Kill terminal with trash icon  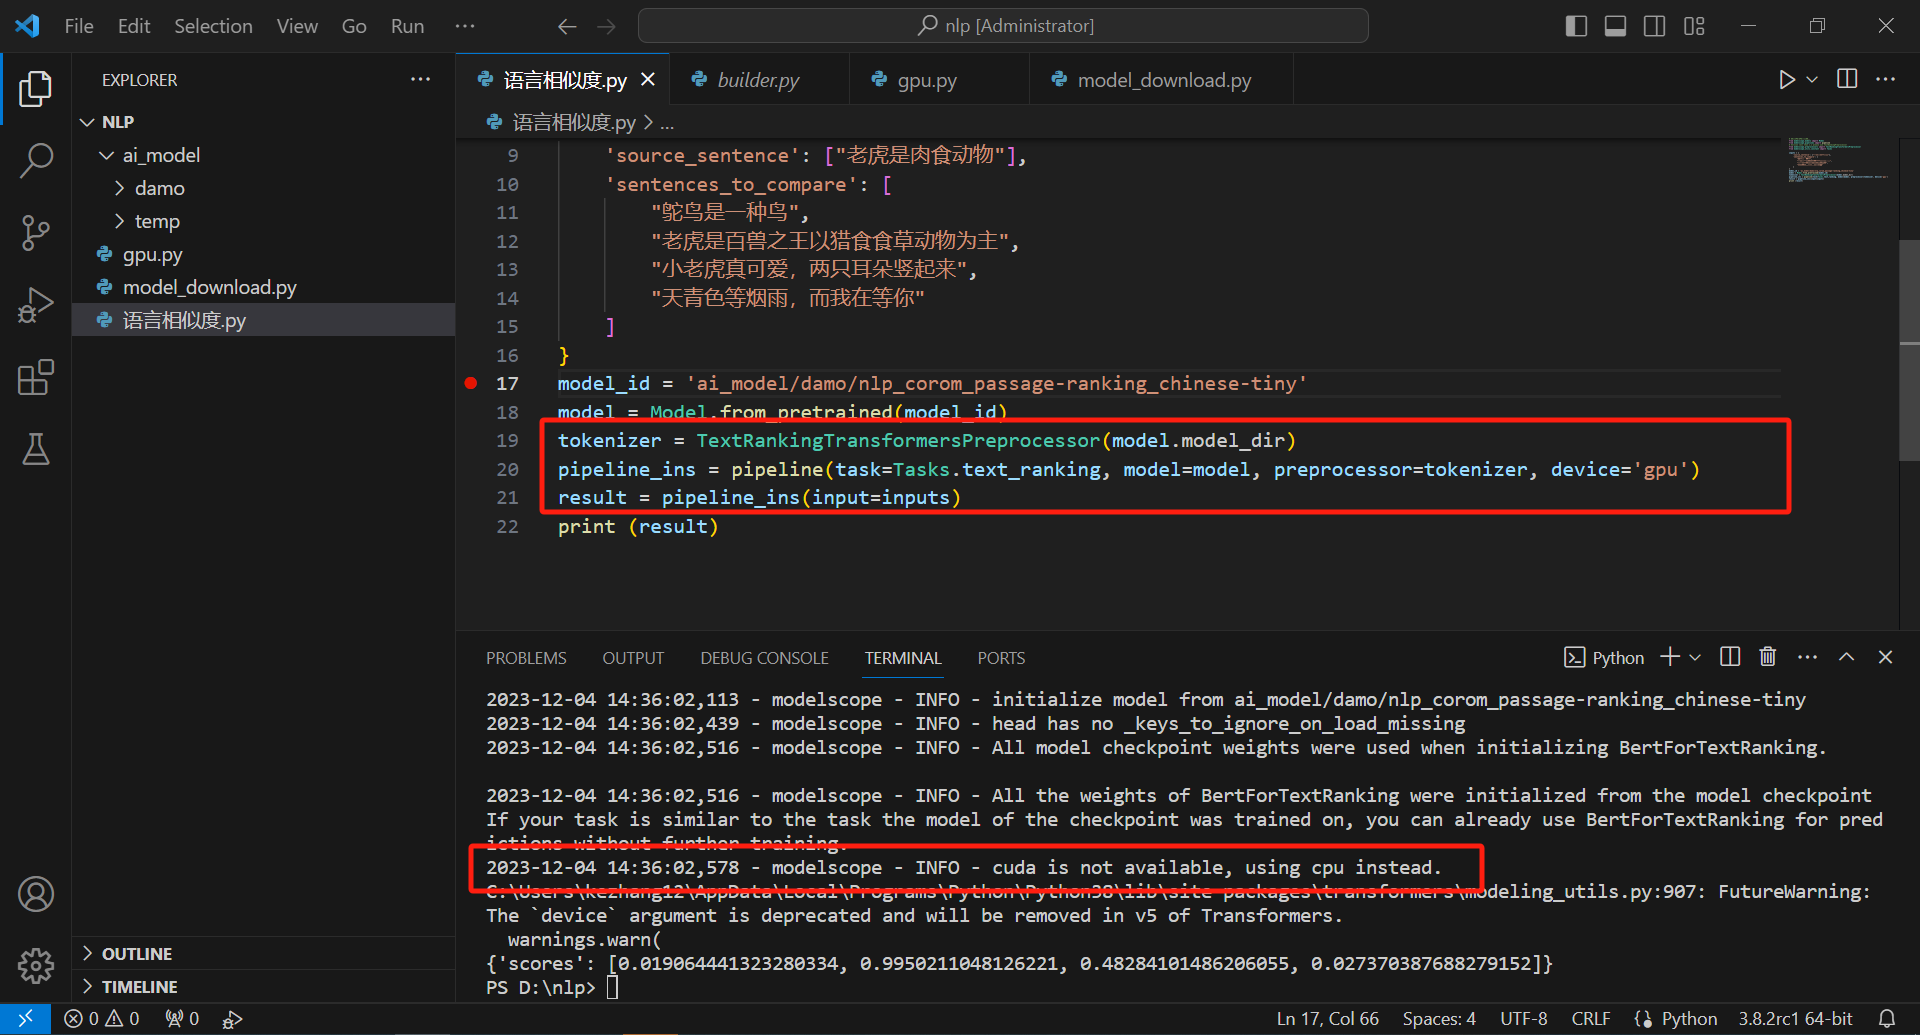point(1768,657)
